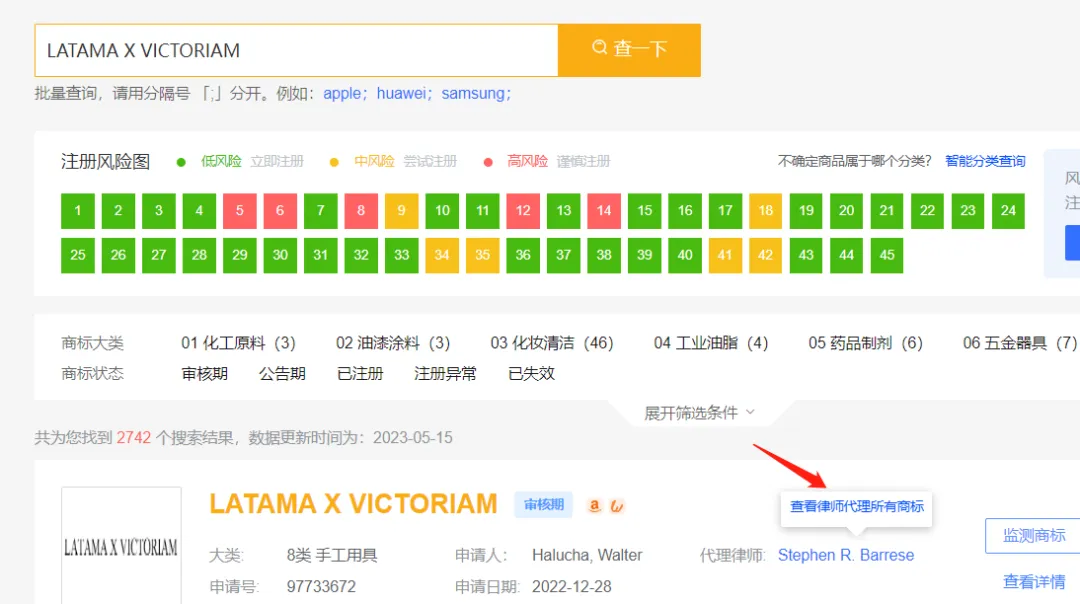This screenshot has width=1080, height=604.
Task: Filter by 03 化妆清洁 (46) category
Action: tap(552, 343)
